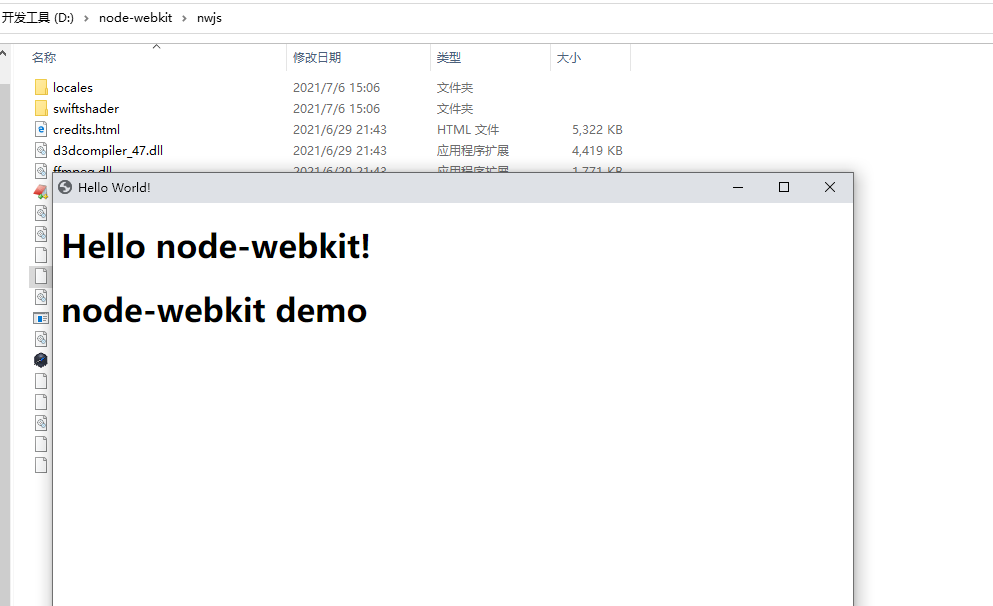Screen dimensions: 993x606
Task: Click 开发工具 (D:) in the address bar
Action: pos(40,17)
